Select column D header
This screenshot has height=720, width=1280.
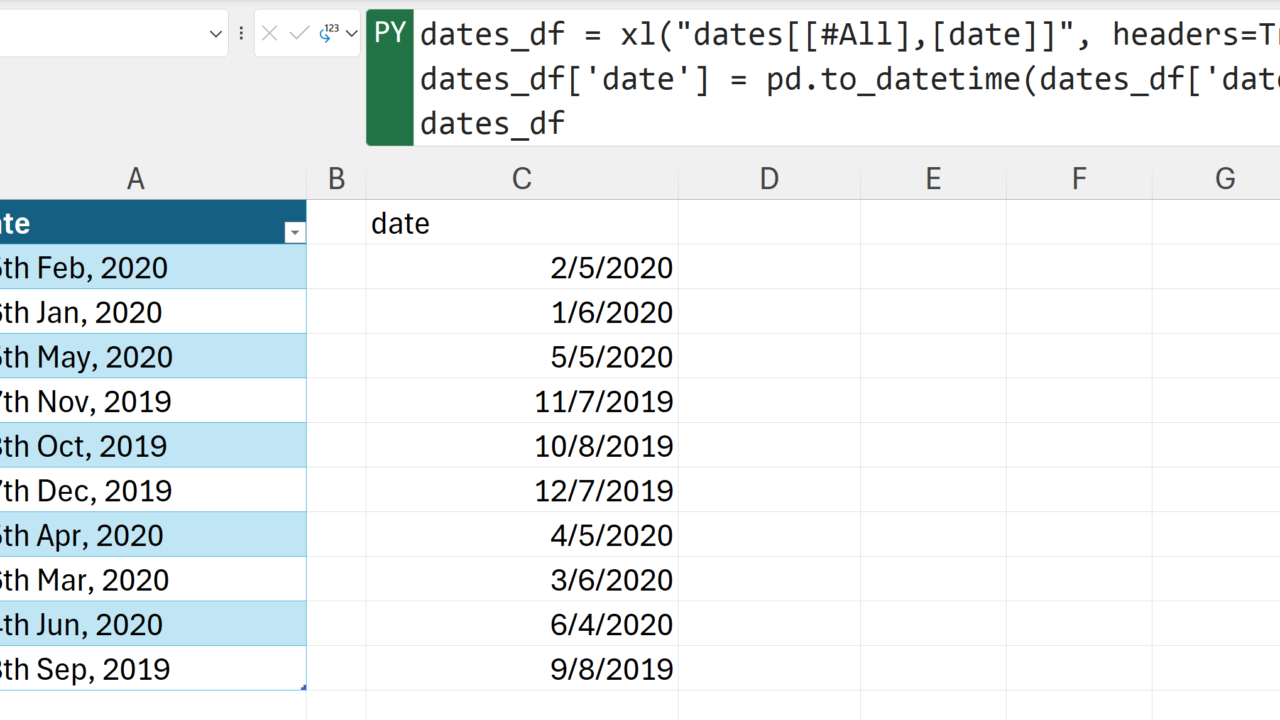point(769,179)
